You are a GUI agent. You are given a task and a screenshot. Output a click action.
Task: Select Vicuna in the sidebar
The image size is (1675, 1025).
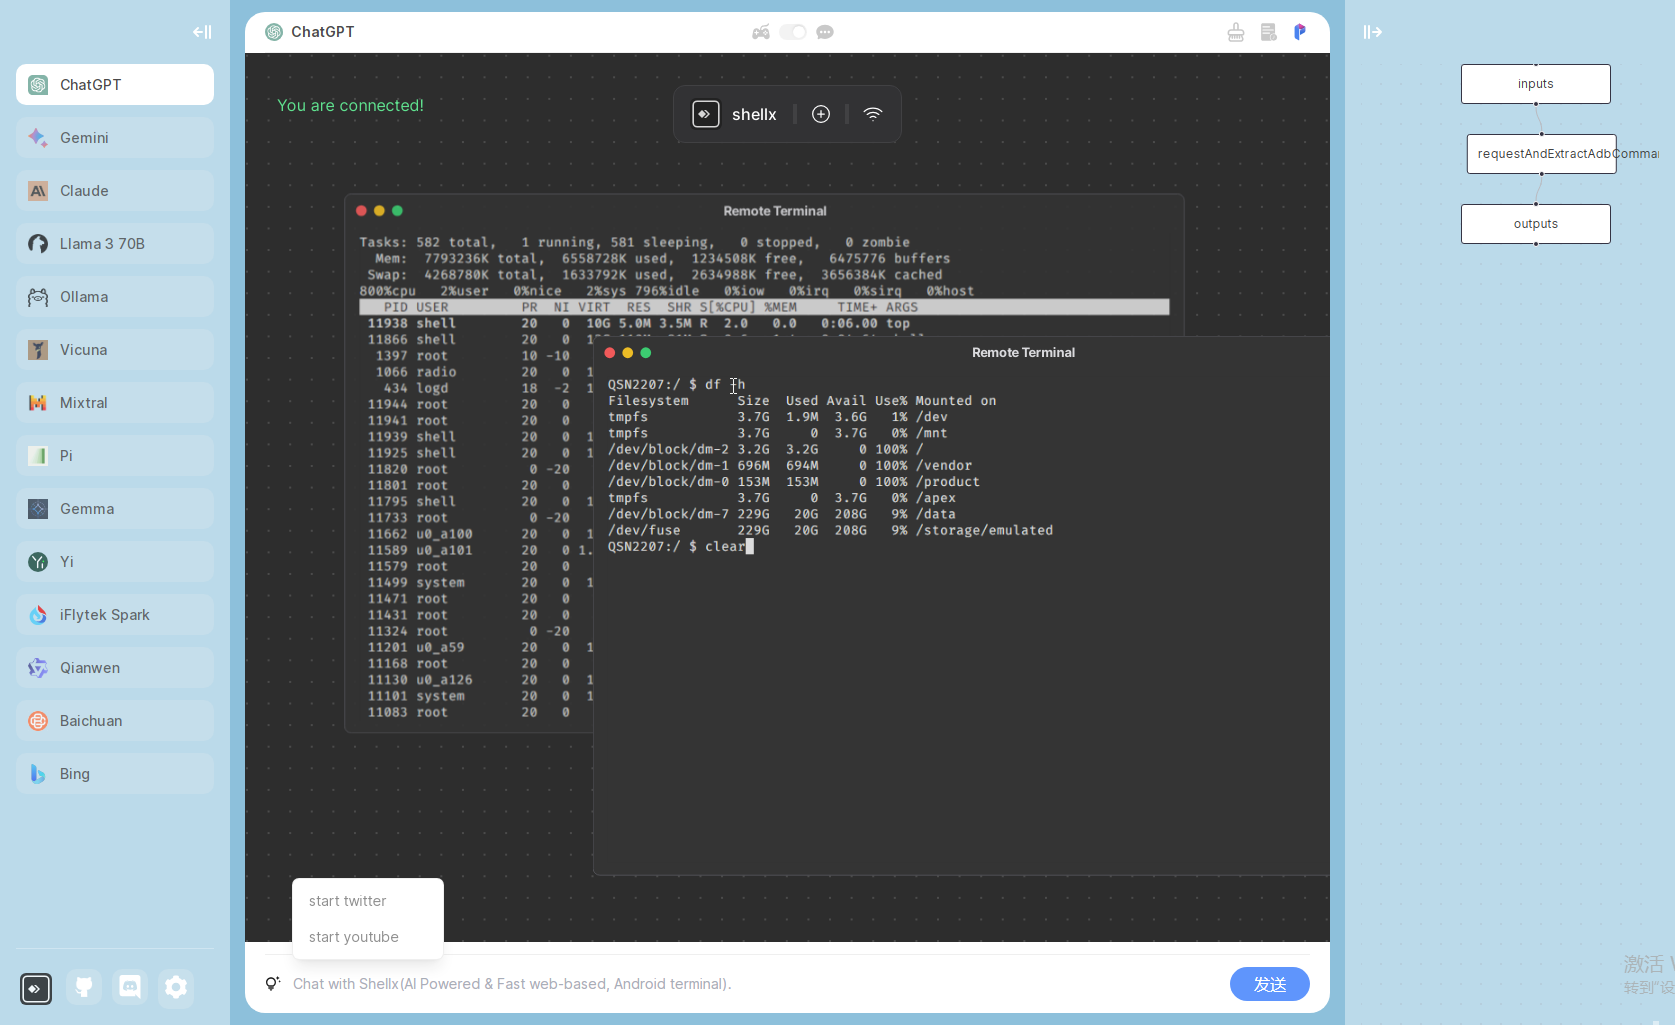click(115, 350)
